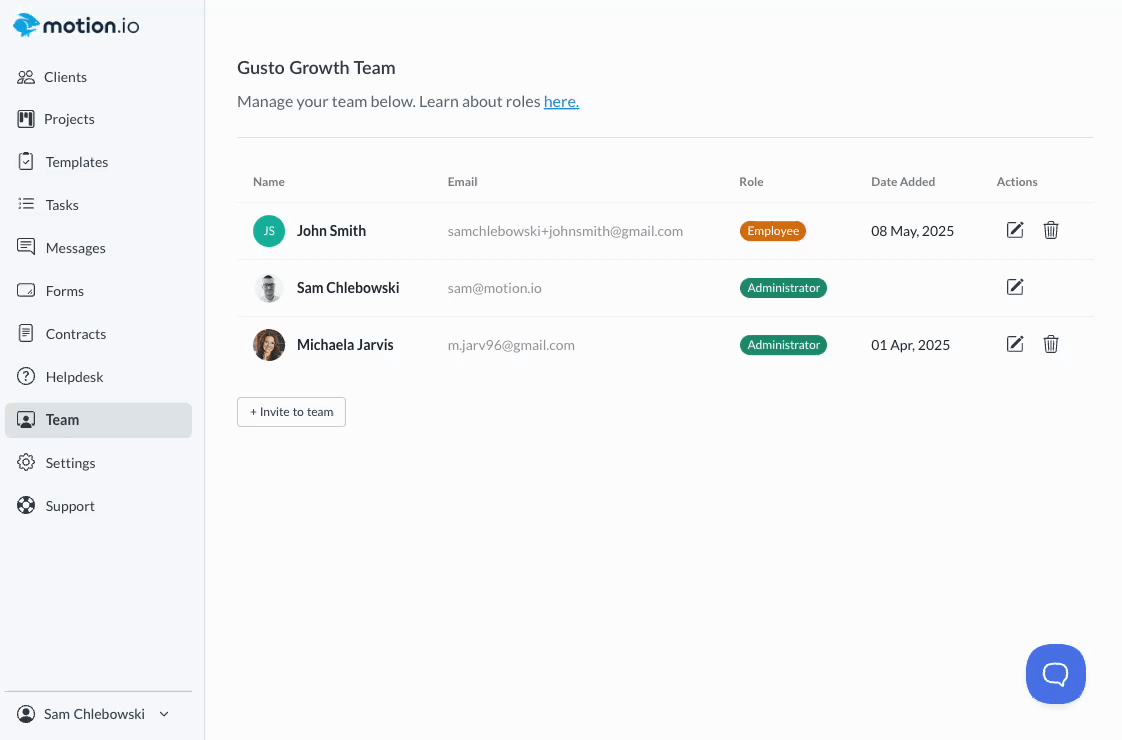Open the Settings page

(x=70, y=463)
